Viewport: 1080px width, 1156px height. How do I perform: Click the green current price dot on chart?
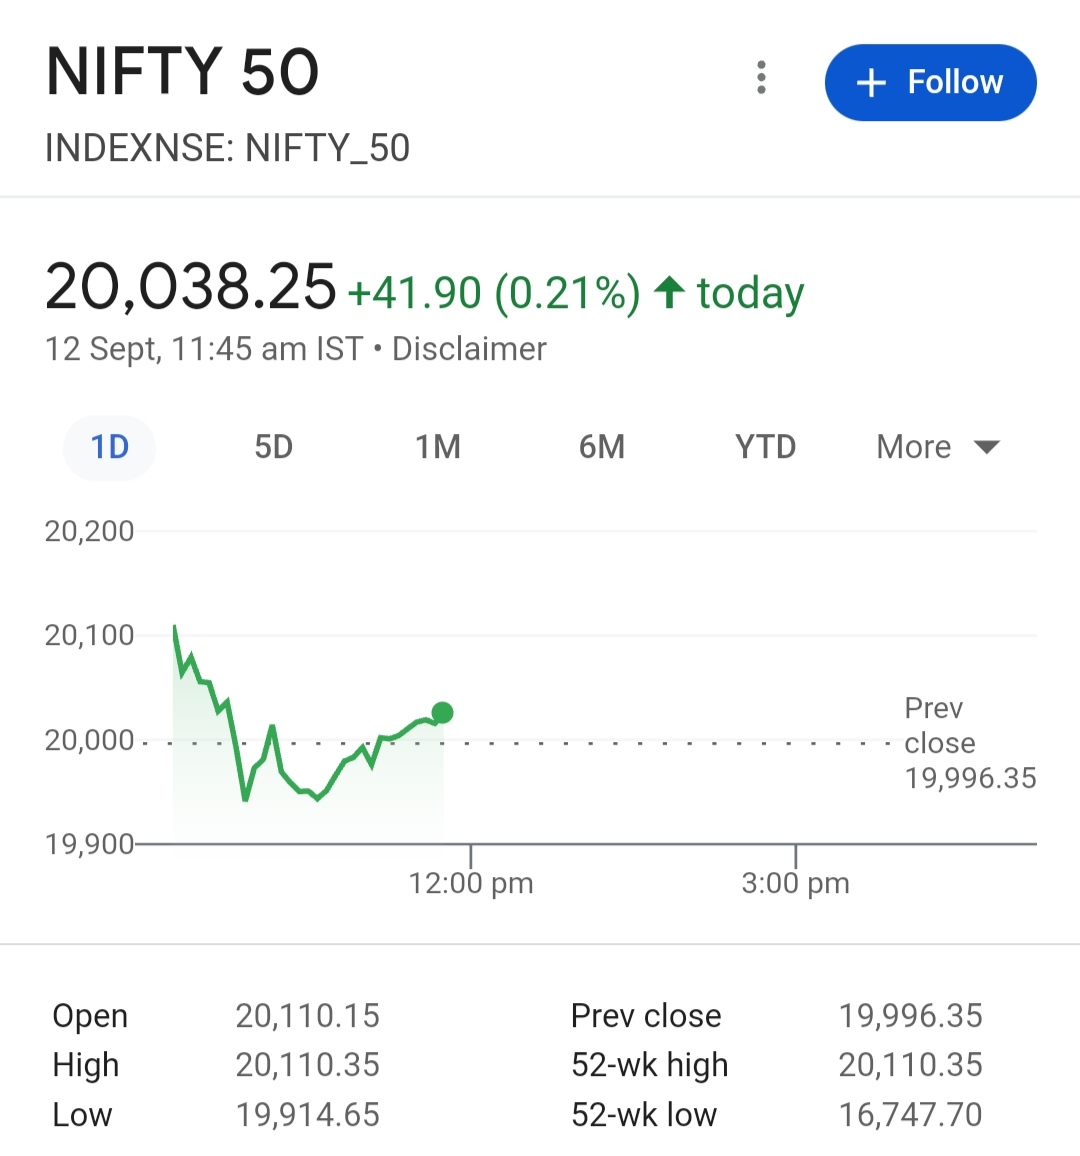(x=442, y=713)
